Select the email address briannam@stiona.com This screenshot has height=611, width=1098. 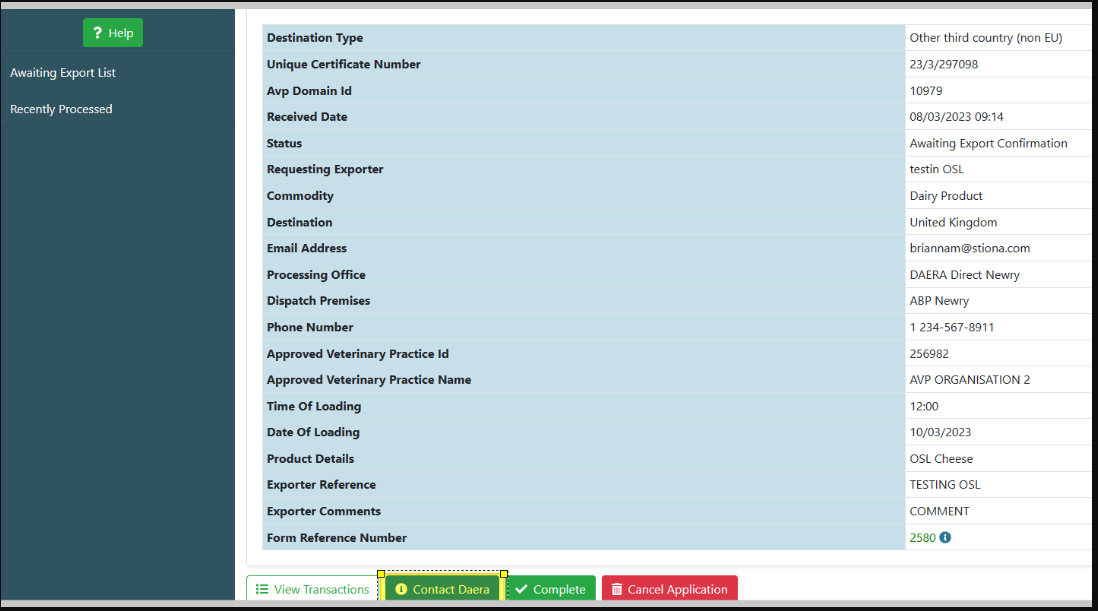969,248
